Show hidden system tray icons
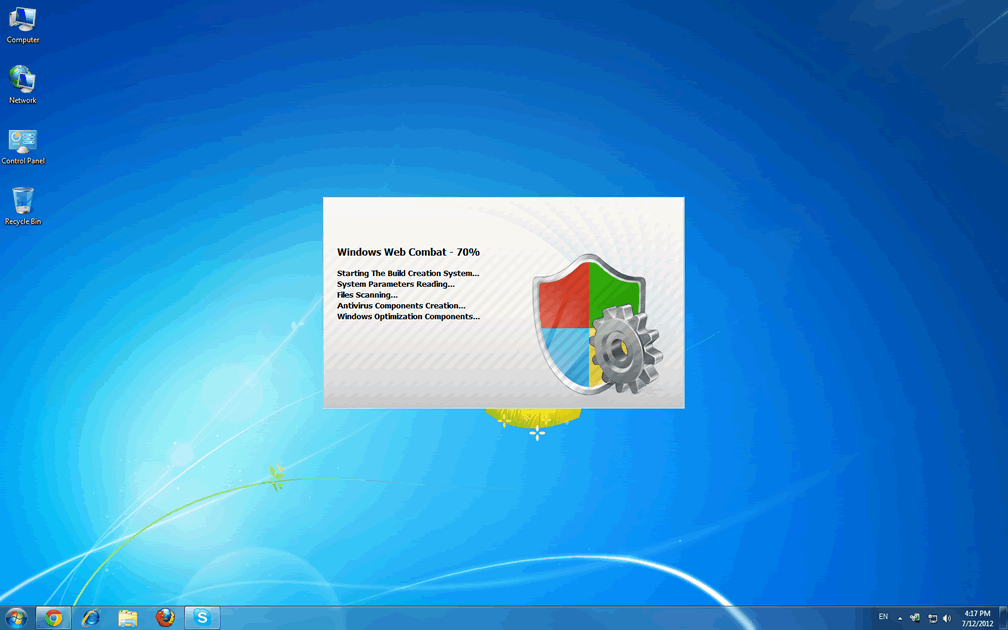This screenshot has width=1008, height=630. (900, 618)
